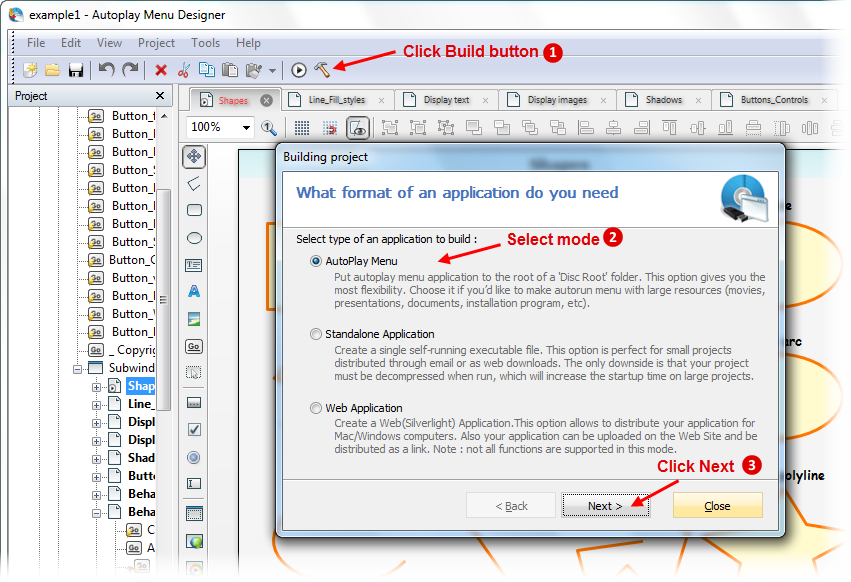Open the Edit menu
851x582 pixels.
pos(71,43)
